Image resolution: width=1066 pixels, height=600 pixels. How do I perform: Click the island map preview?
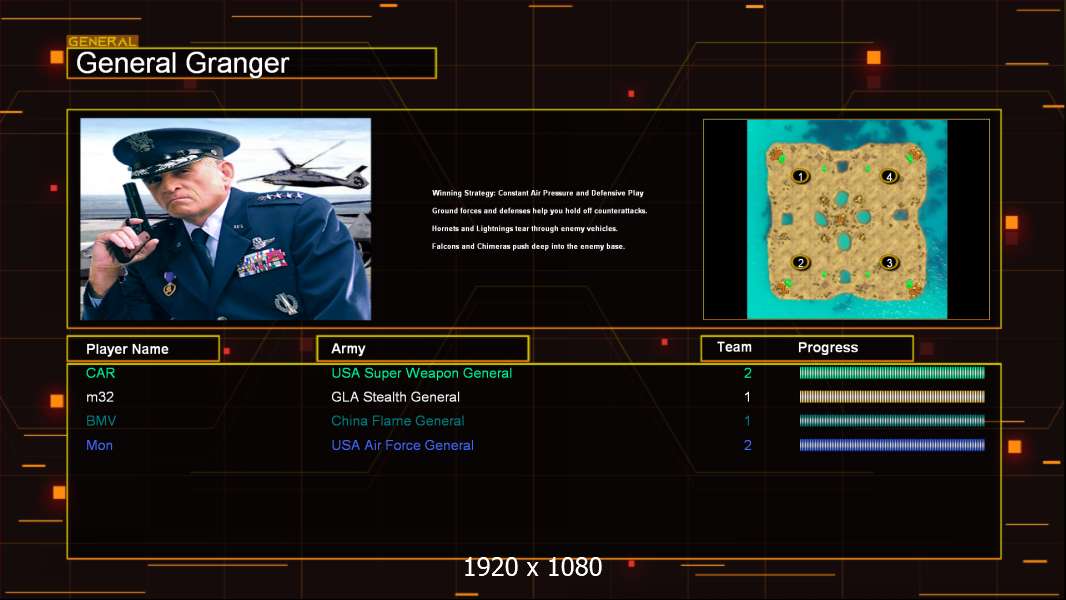(847, 219)
